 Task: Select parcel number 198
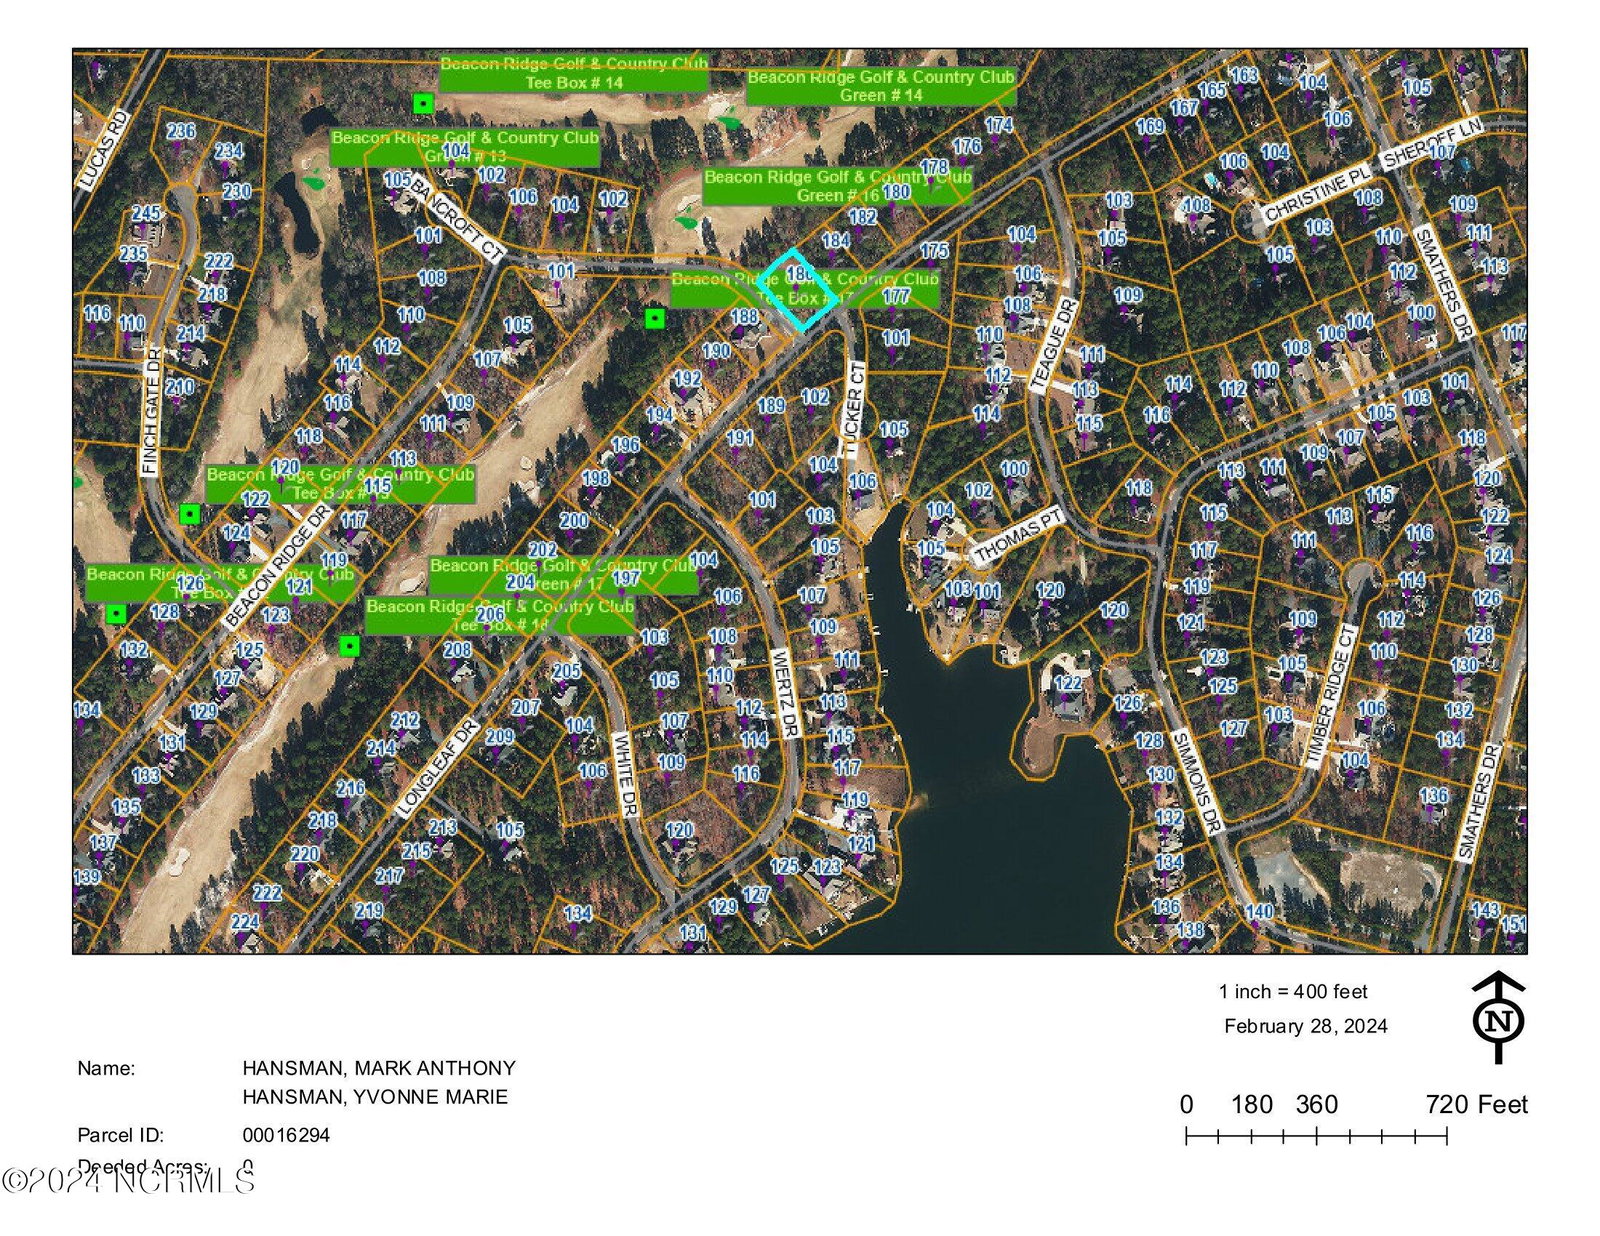click(596, 478)
